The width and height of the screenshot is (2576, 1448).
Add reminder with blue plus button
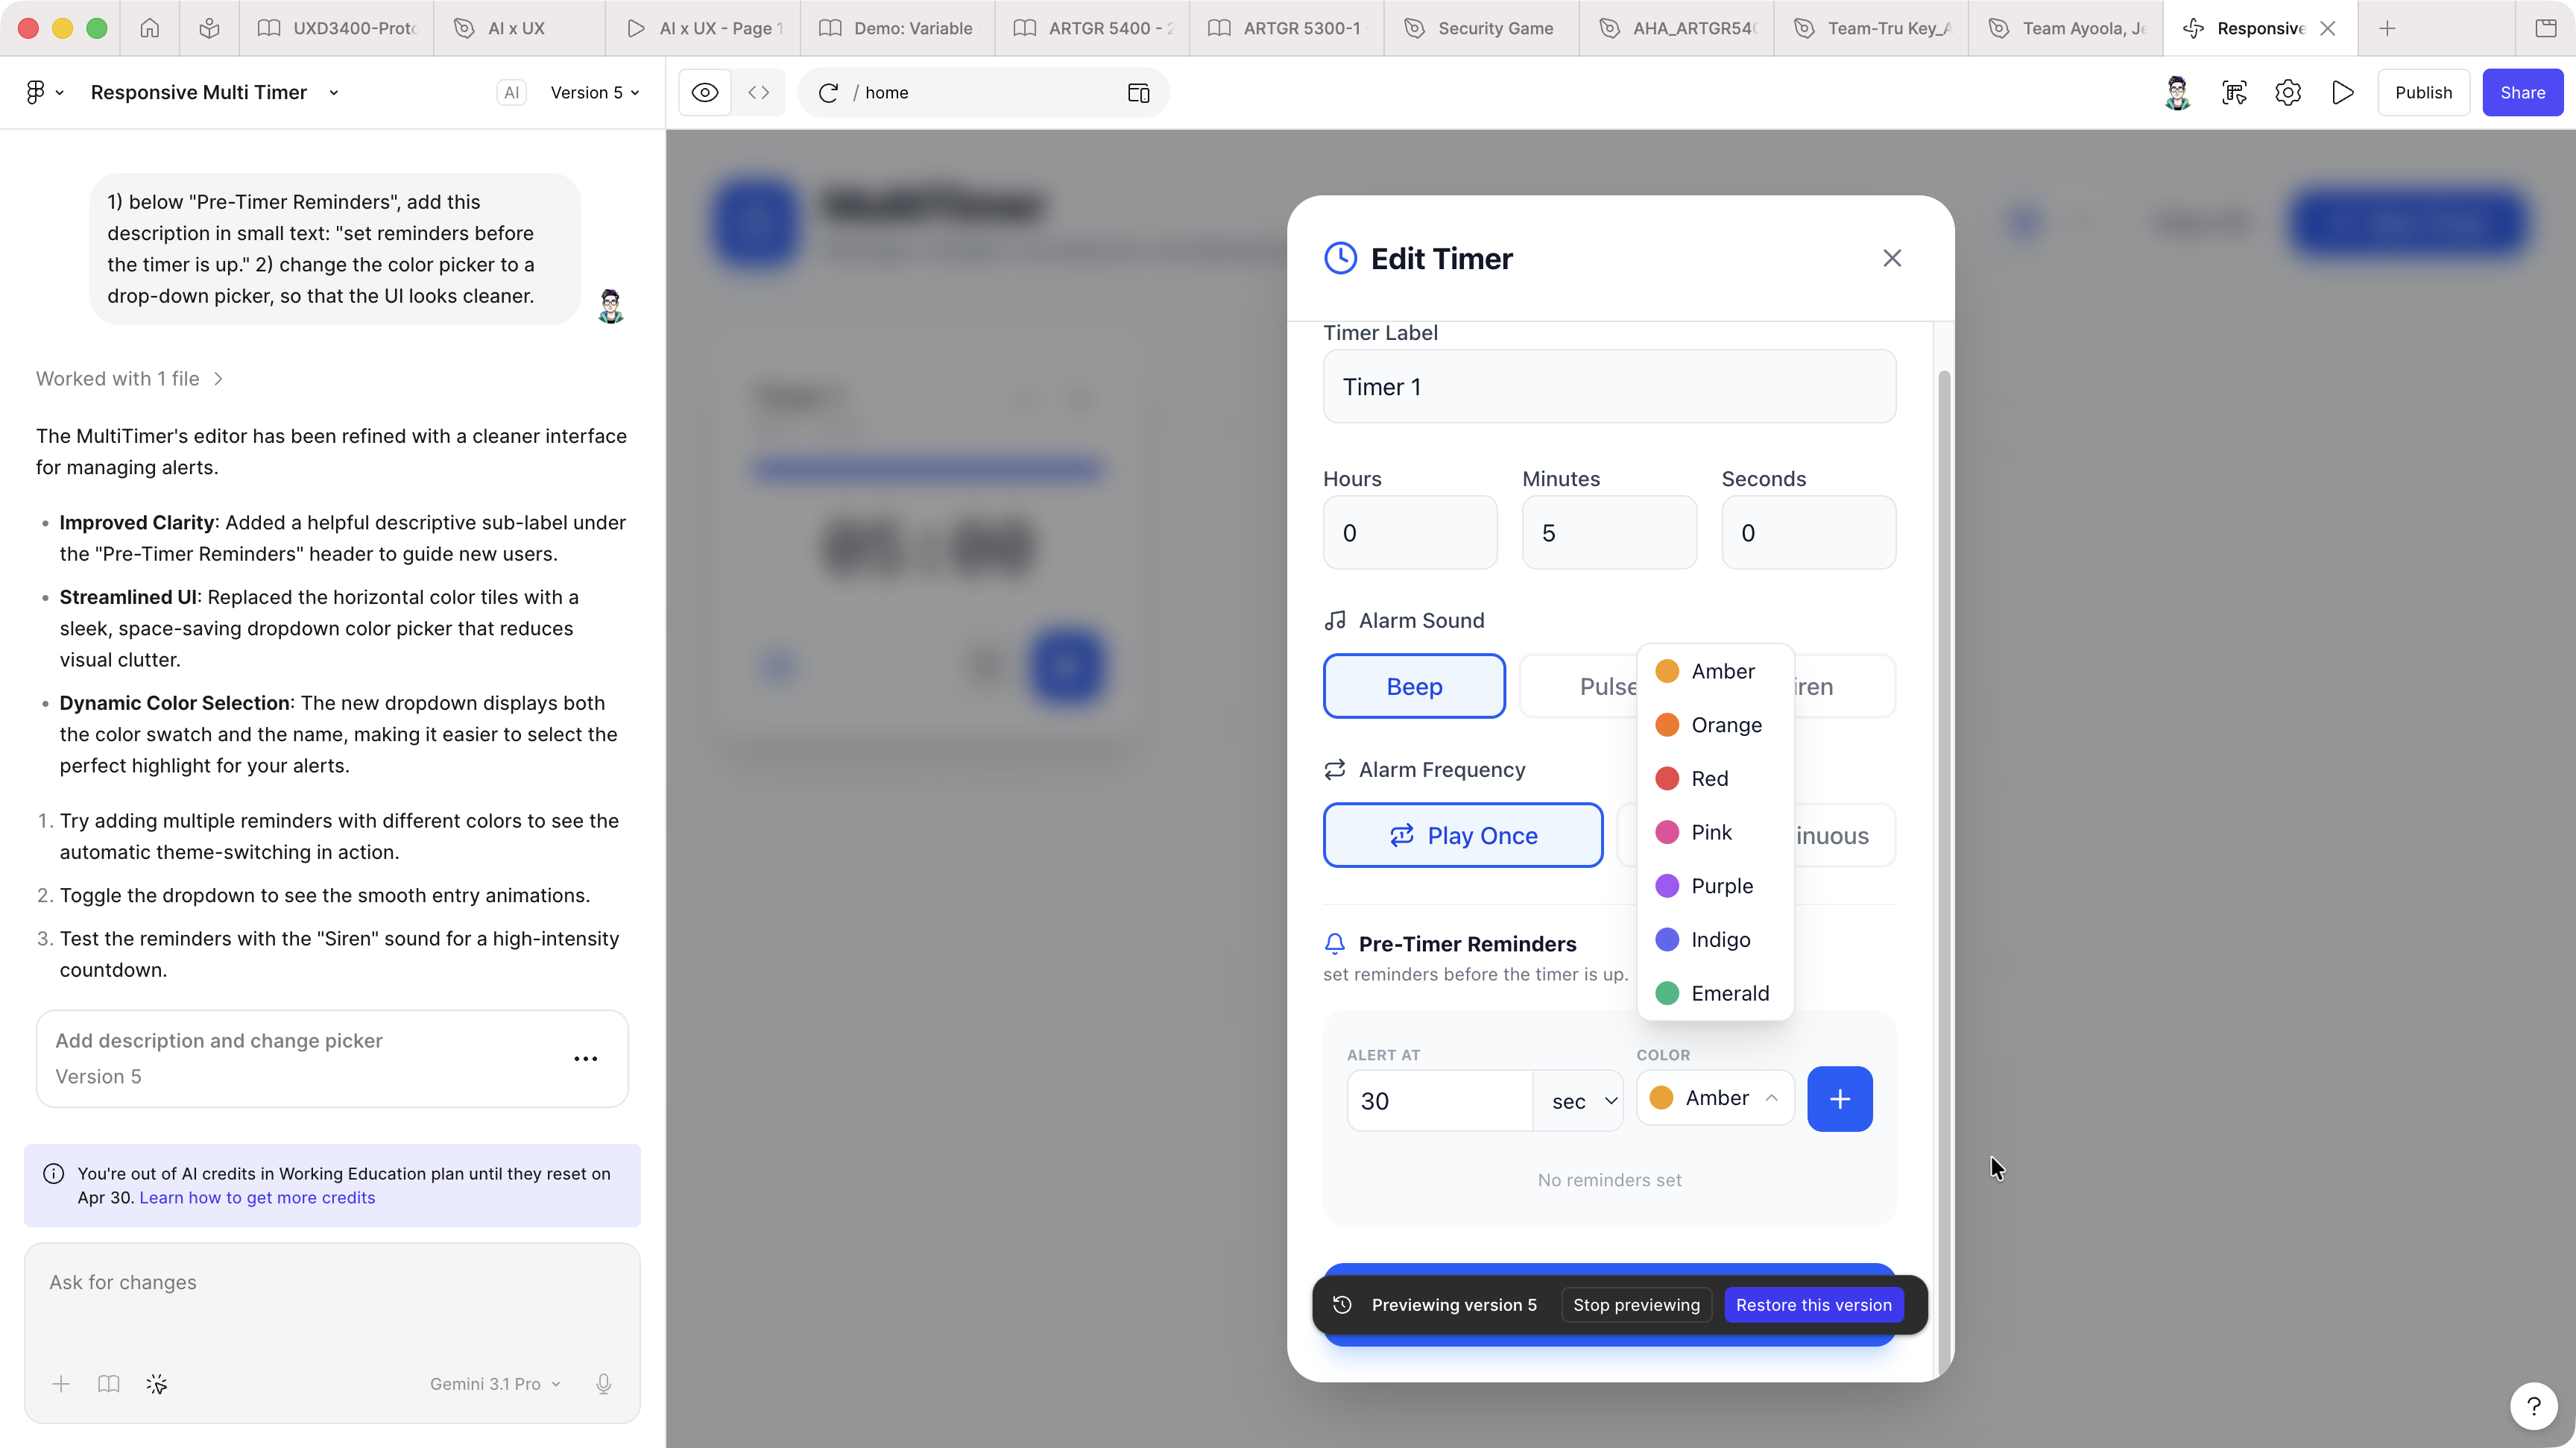[1839, 1099]
